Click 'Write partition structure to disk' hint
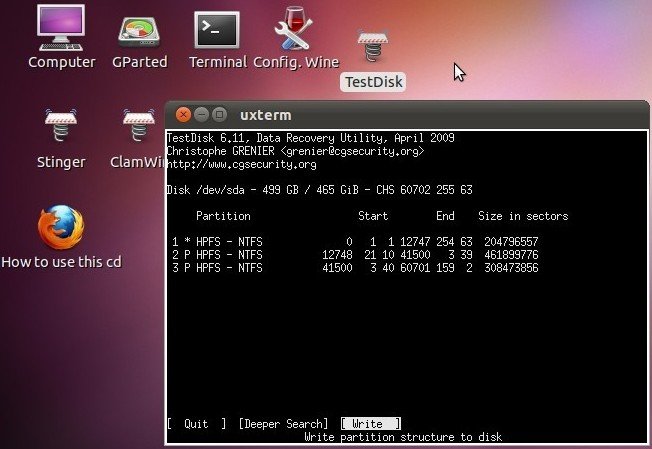The image size is (652, 449). tap(403, 437)
